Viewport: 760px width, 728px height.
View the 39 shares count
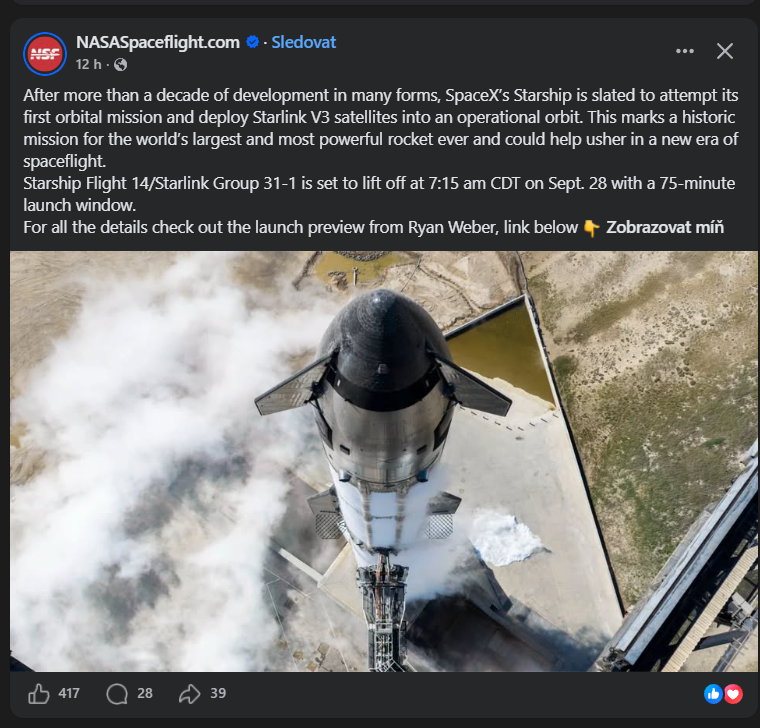point(218,694)
